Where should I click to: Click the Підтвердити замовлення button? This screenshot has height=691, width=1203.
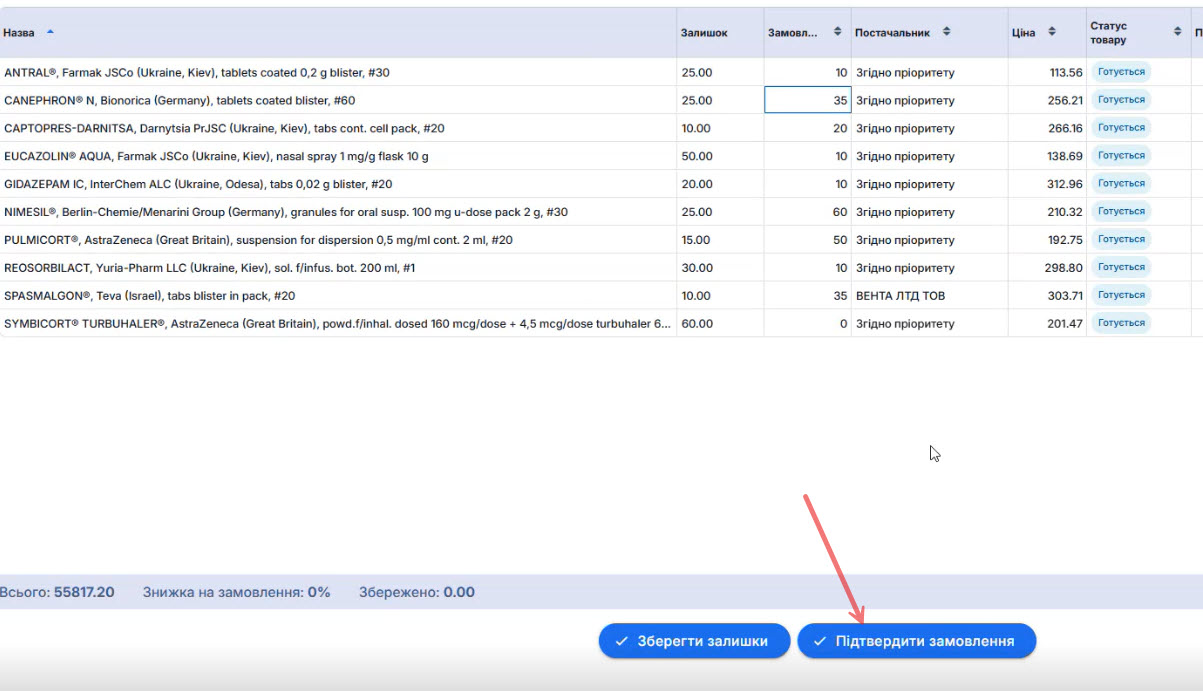point(916,641)
